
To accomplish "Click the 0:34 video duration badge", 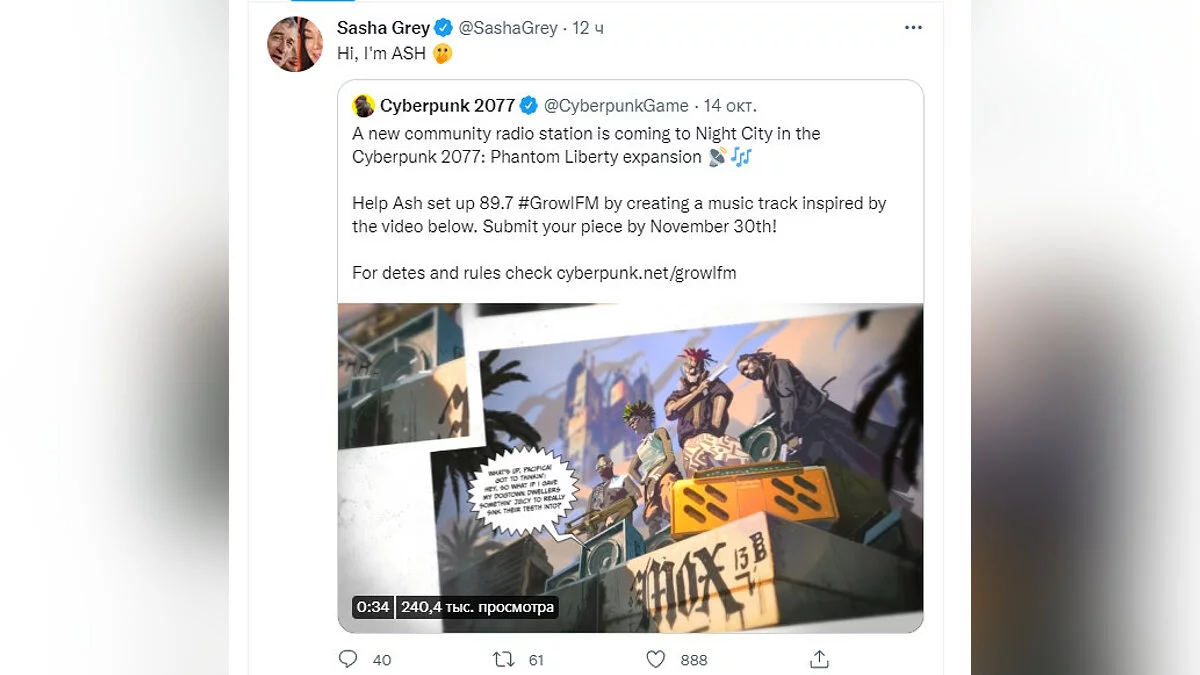I will coord(371,607).
